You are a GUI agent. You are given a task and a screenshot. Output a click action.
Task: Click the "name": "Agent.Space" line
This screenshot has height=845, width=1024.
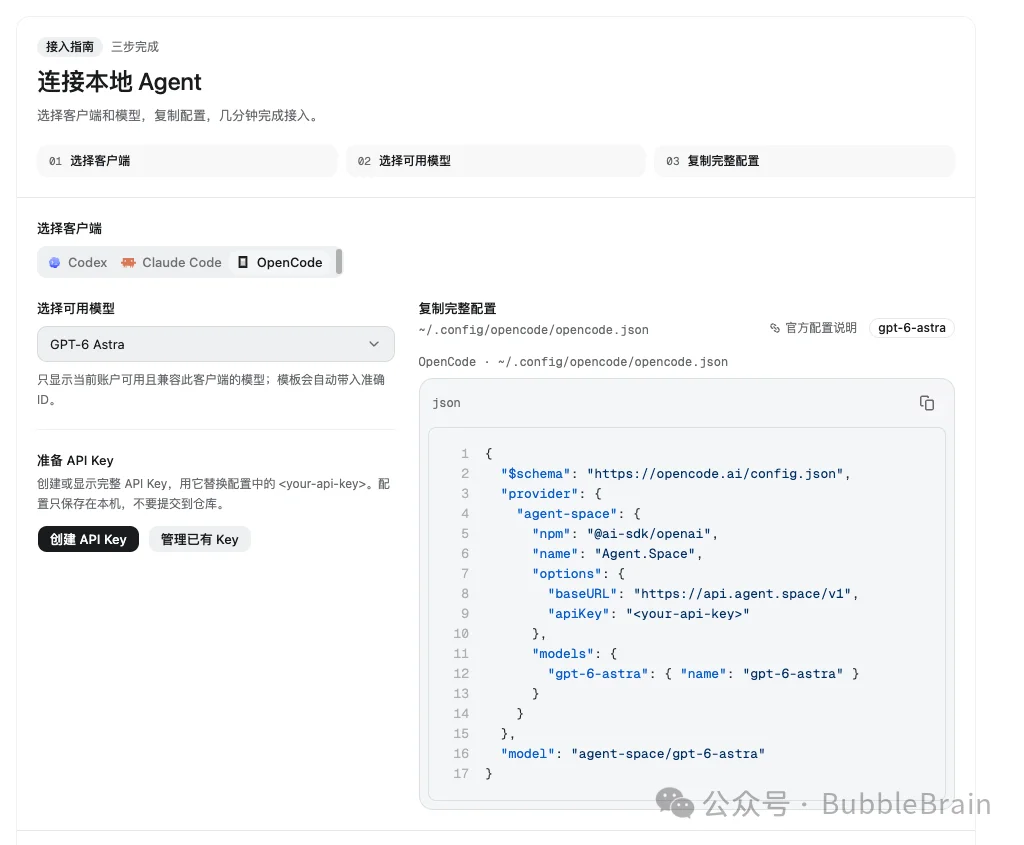click(617, 554)
